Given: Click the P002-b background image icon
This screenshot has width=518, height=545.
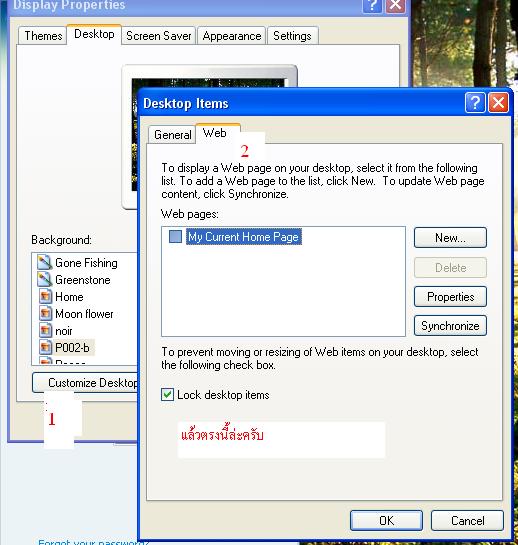Looking at the screenshot, I should pos(45,347).
